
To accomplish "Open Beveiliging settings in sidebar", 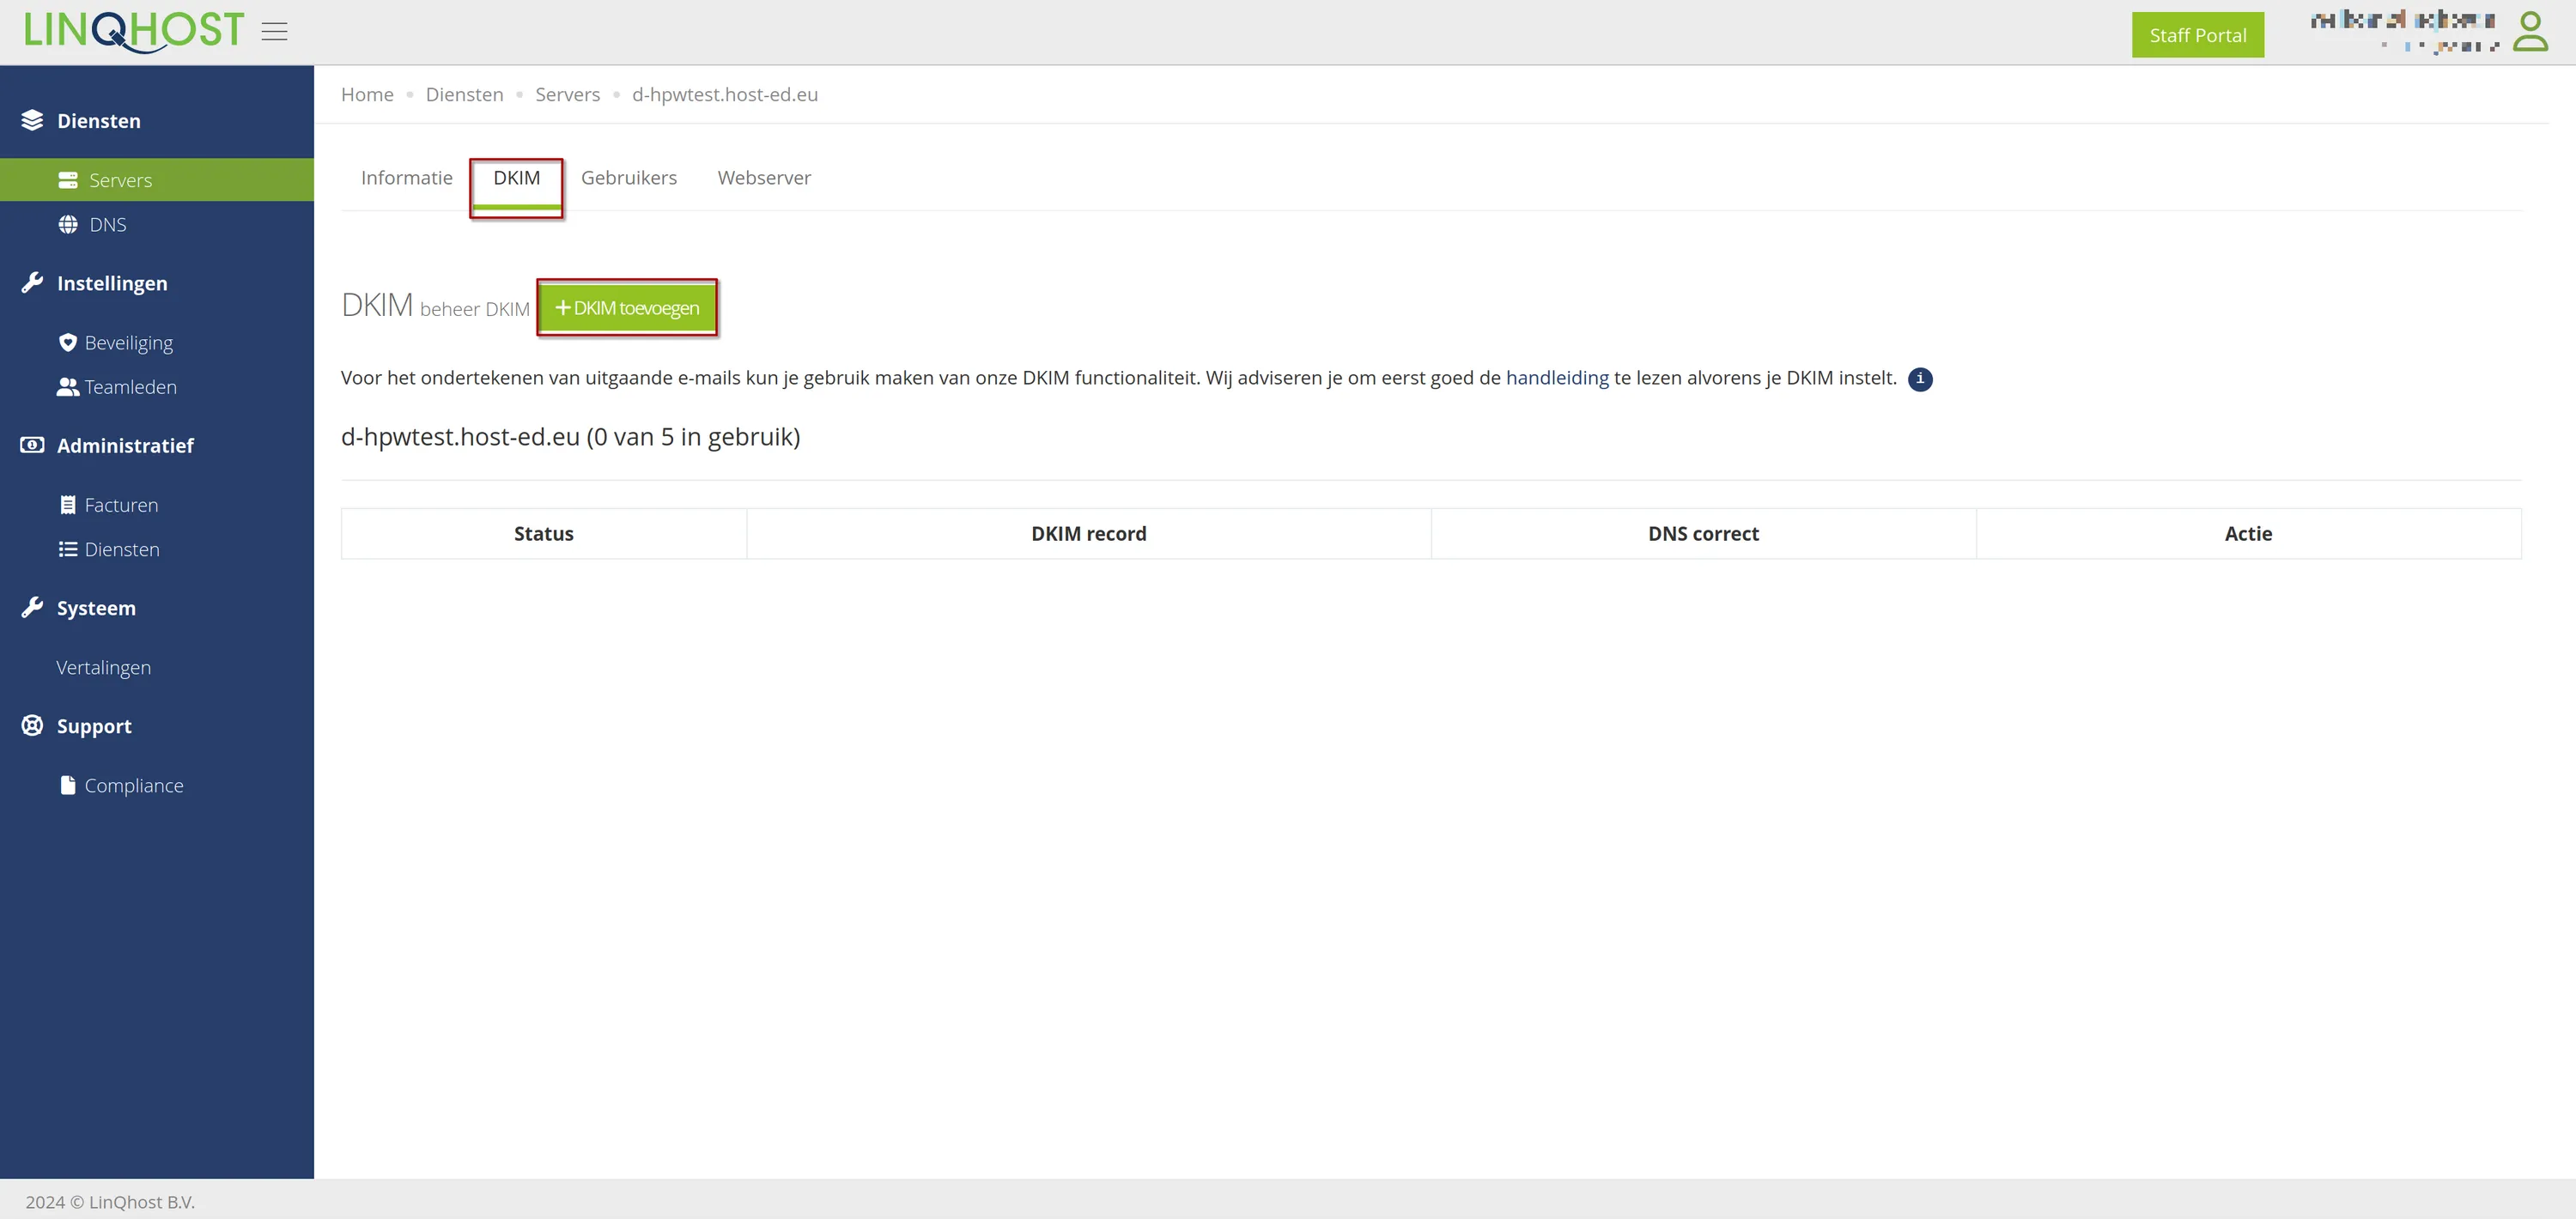I will click(128, 343).
